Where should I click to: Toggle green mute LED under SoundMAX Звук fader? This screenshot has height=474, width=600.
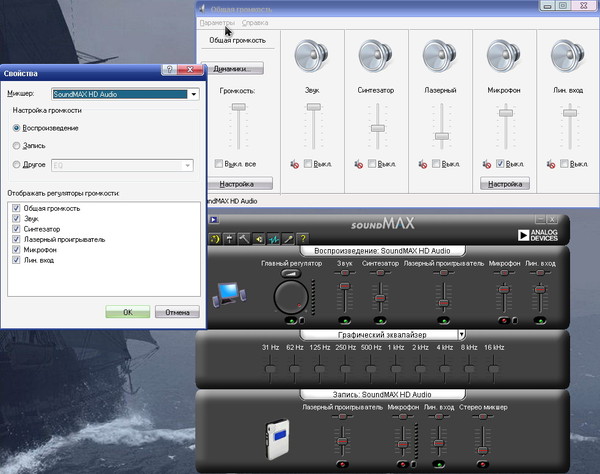tap(344, 321)
